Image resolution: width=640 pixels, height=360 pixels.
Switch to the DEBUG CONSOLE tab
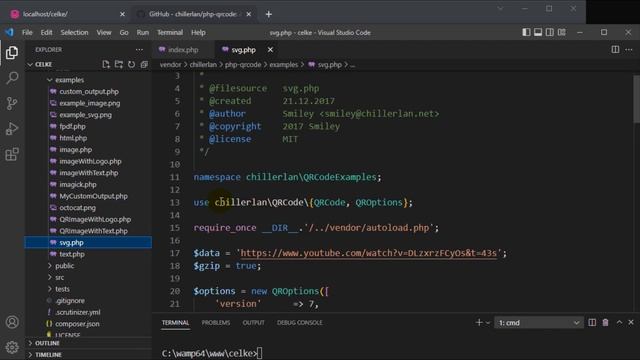pyautogui.click(x=300, y=322)
